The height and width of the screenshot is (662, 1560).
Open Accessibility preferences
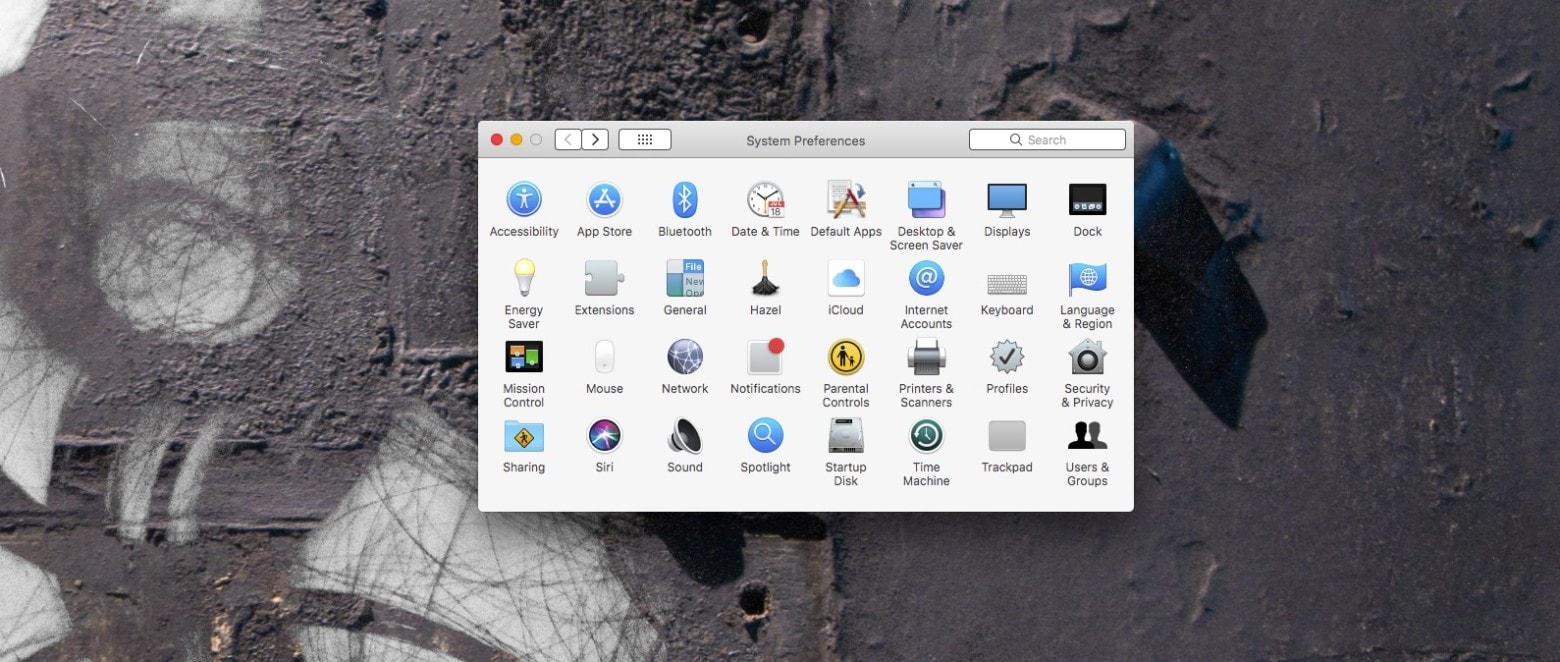(x=523, y=199)
